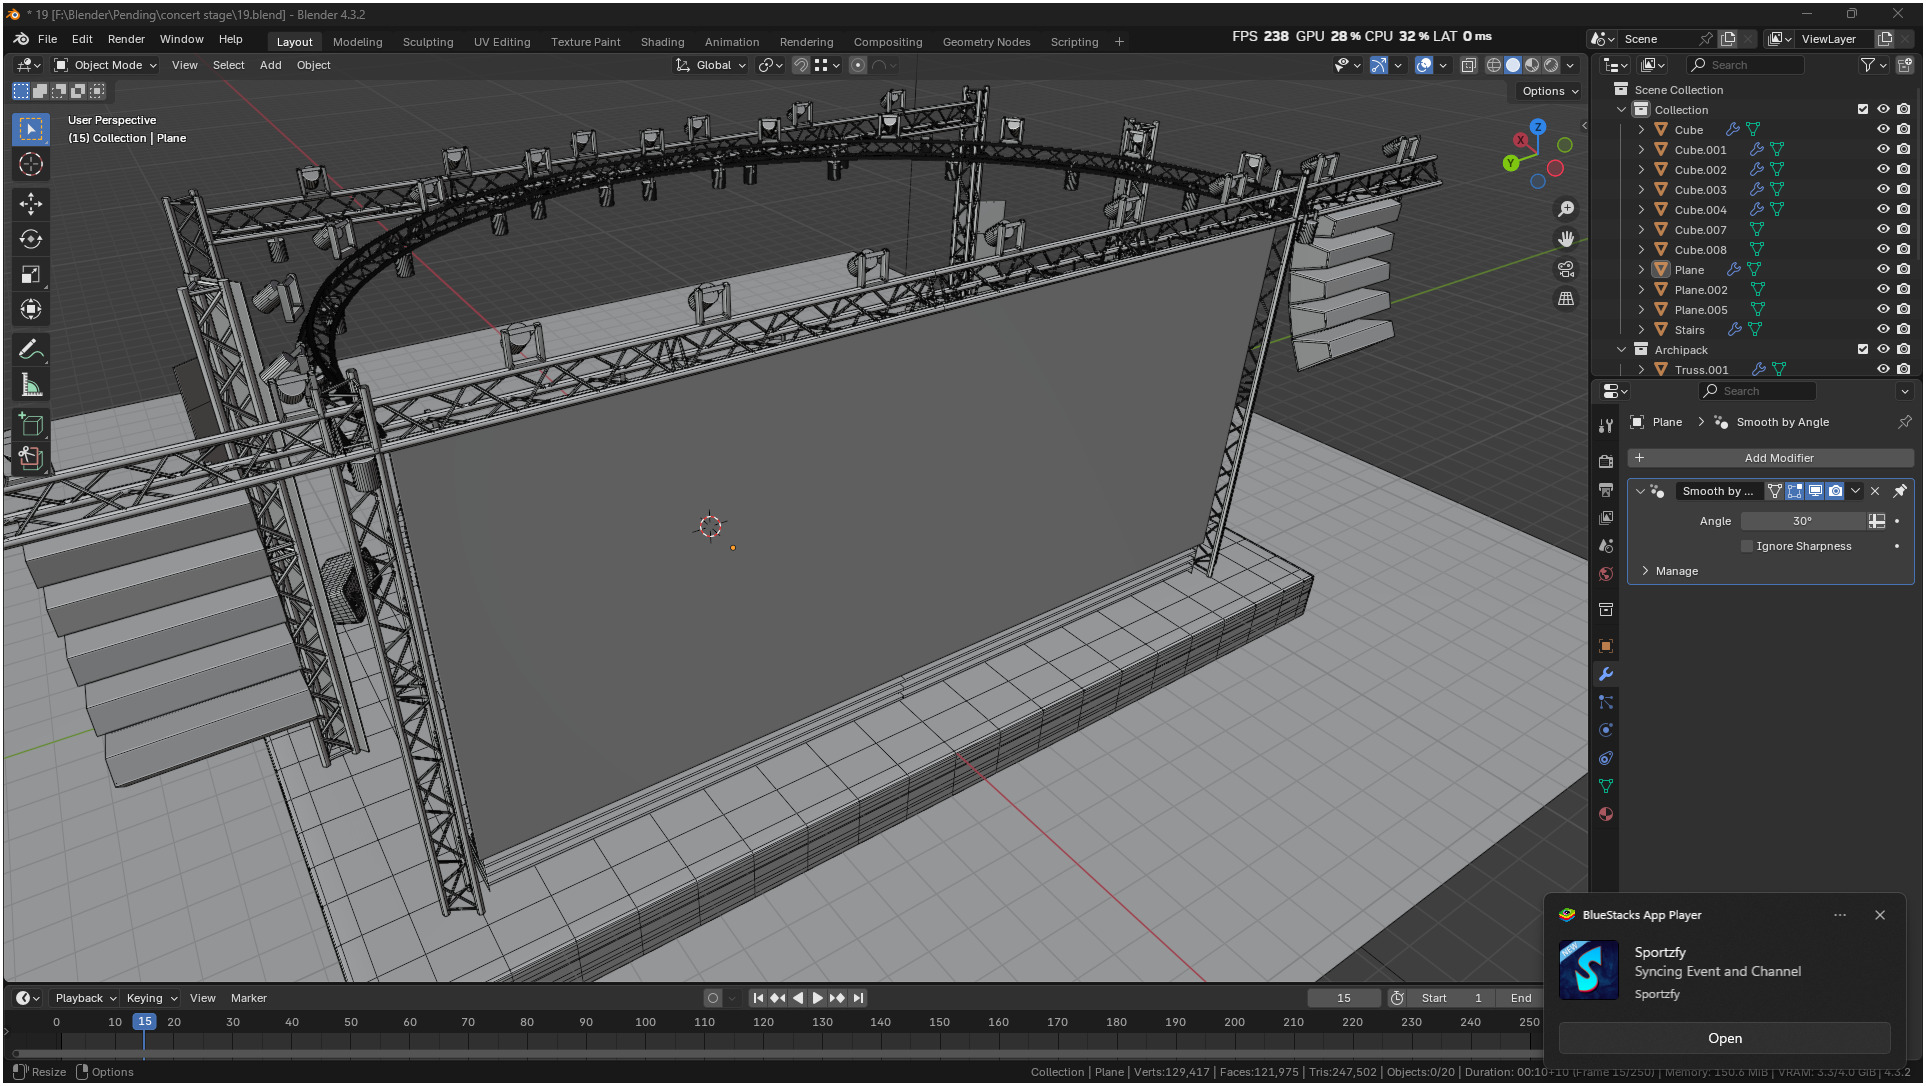
Task: Click the Angle 30° value field
Action: (x=1801, y=521)
